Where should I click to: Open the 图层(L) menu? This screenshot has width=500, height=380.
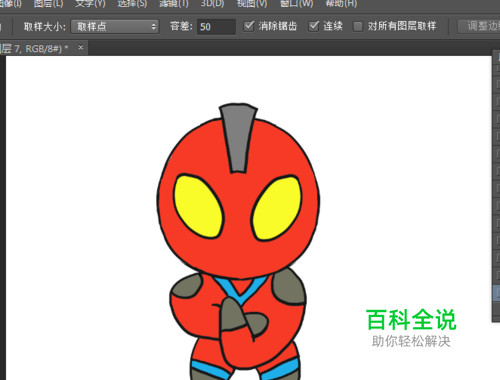(48, 3)
